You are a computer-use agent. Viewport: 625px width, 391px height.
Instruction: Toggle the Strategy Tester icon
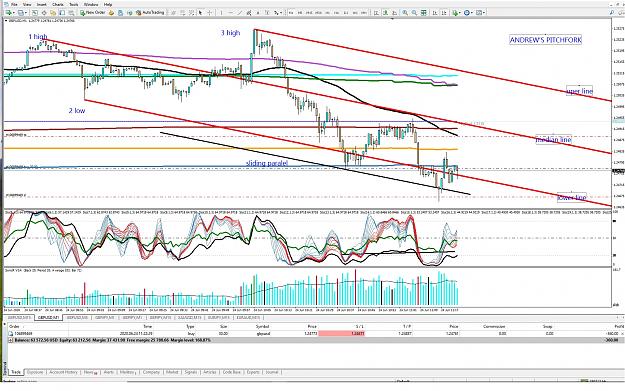point(71,13)
